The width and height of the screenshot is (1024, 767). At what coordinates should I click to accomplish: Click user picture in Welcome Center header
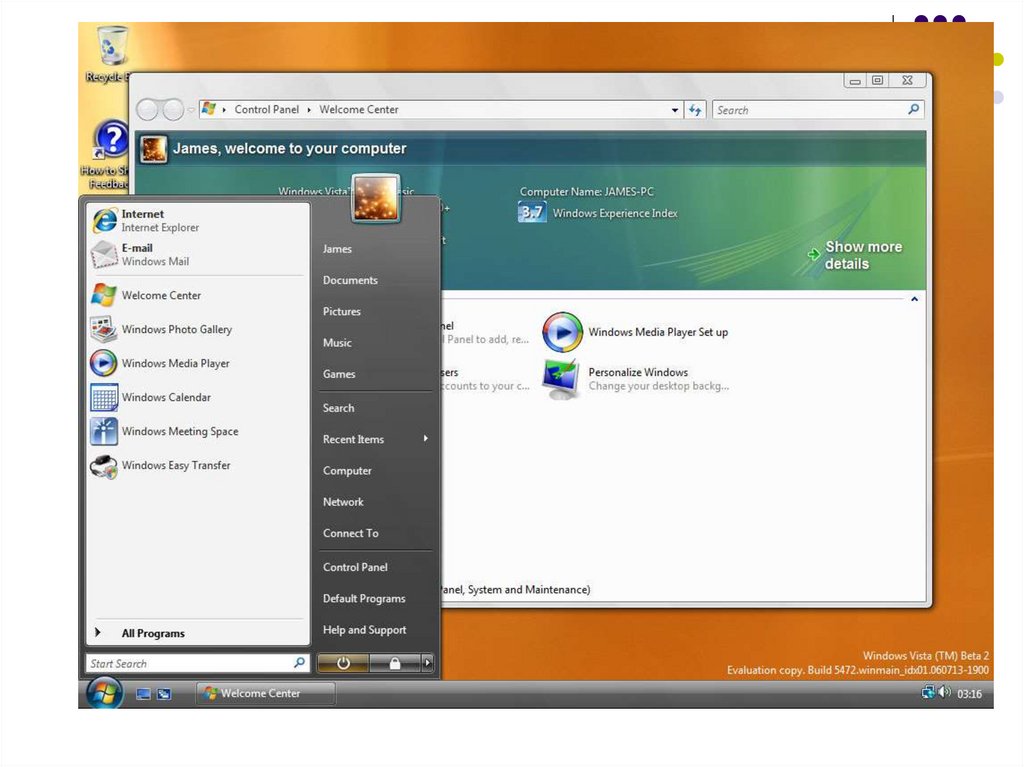(x=153, y=149)
